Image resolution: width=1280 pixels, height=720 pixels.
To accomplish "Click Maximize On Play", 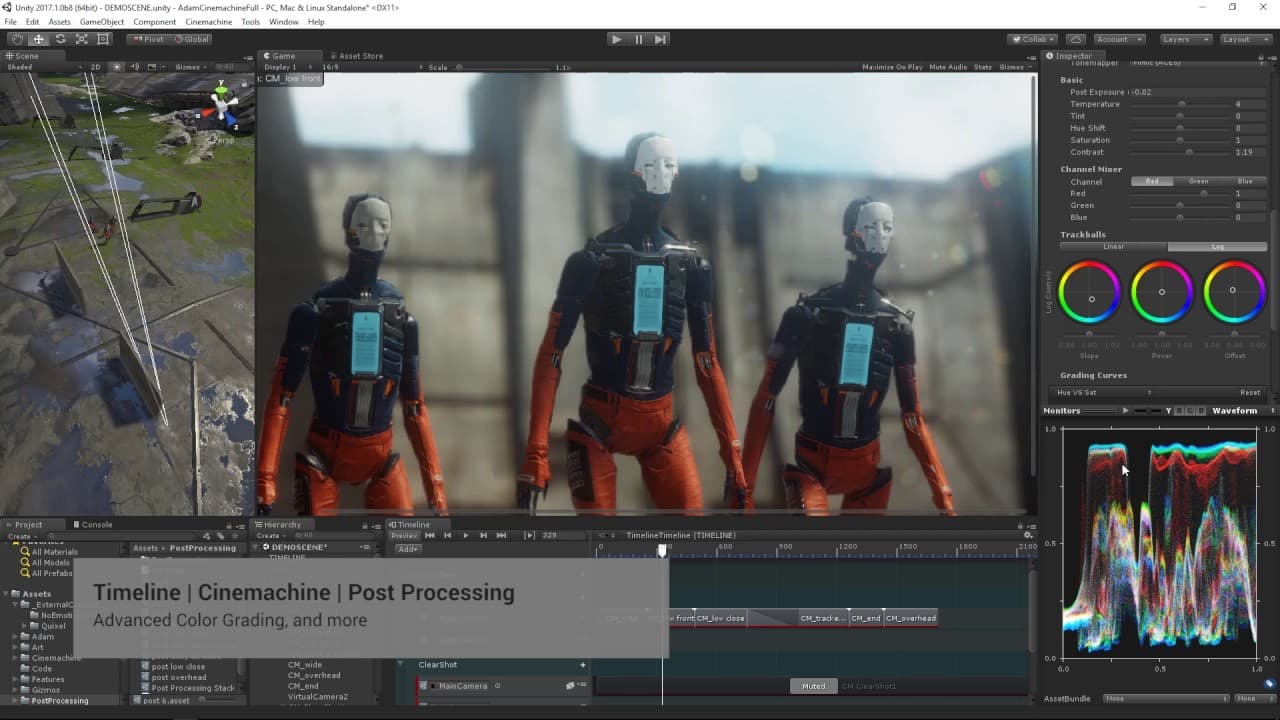I will pos(892,67).
